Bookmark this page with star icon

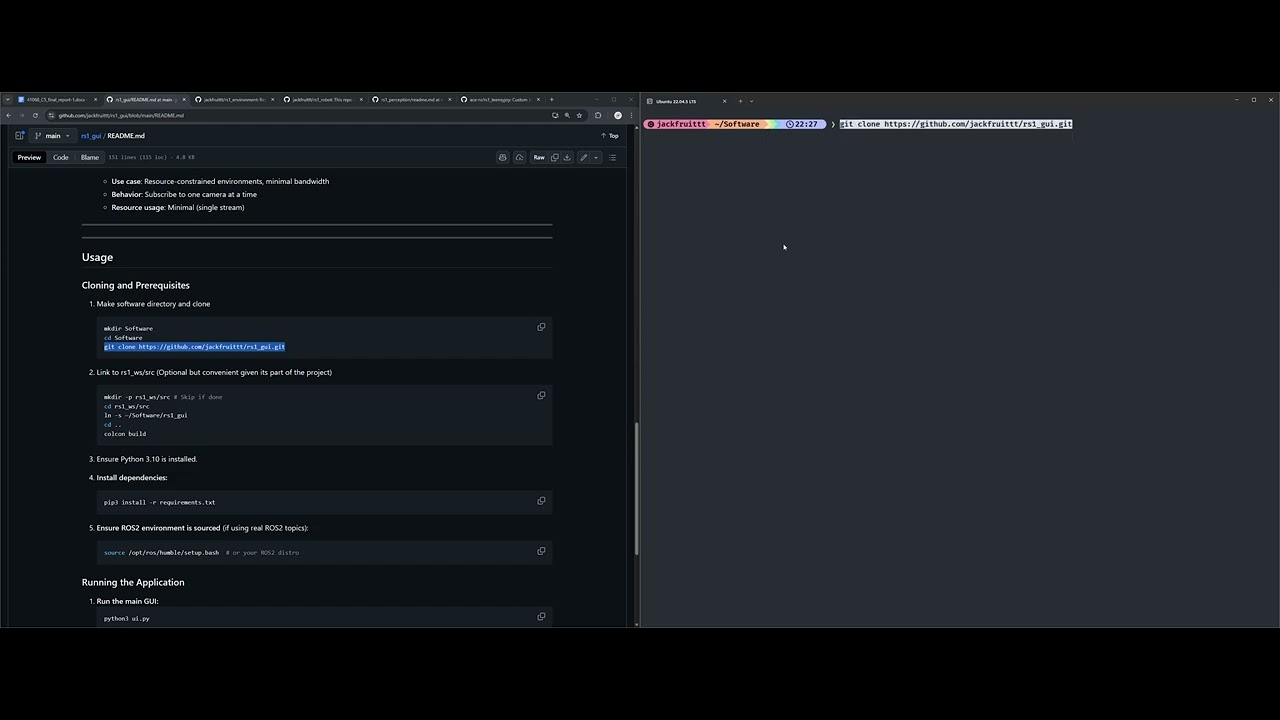[579, 115]
